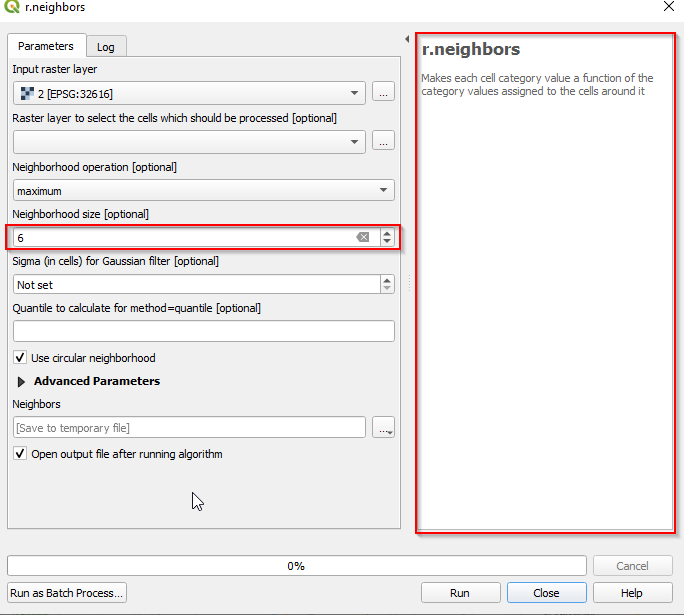Open Neighbors output save options button

click(383, 427)
